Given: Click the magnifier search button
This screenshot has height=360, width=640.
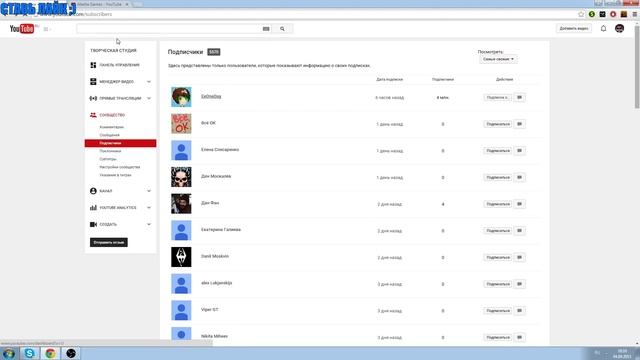Looking at the screenshot, I should pyautogui.click(x=282, y=29).
